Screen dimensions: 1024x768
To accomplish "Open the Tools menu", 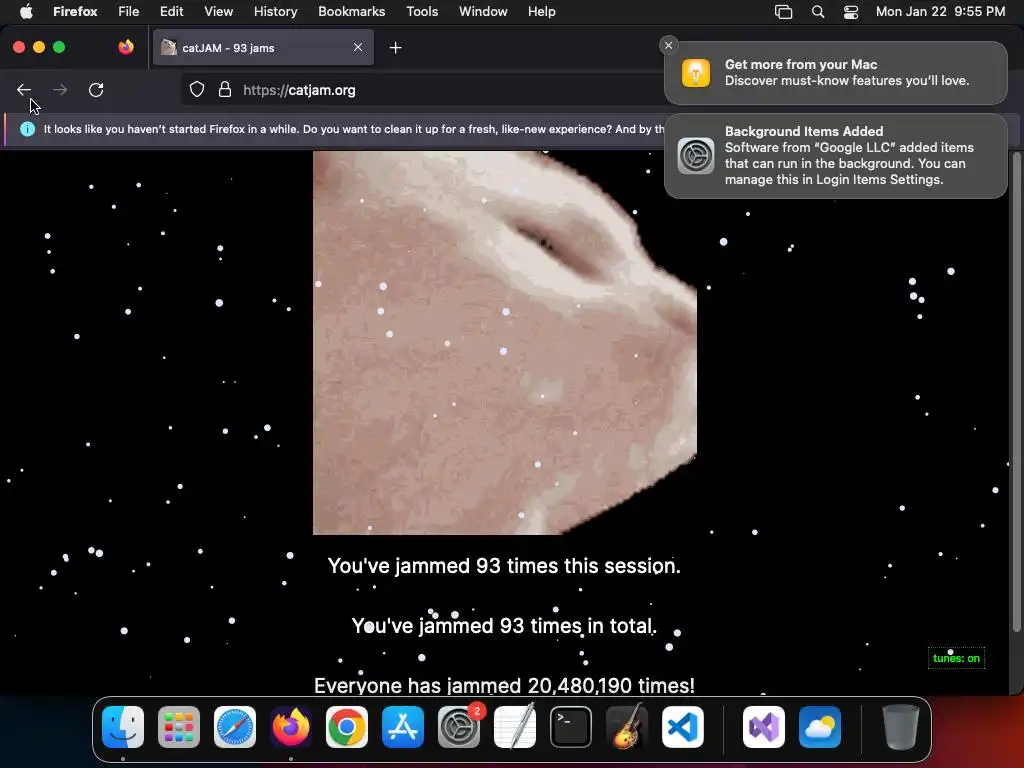I will [422, 11].
